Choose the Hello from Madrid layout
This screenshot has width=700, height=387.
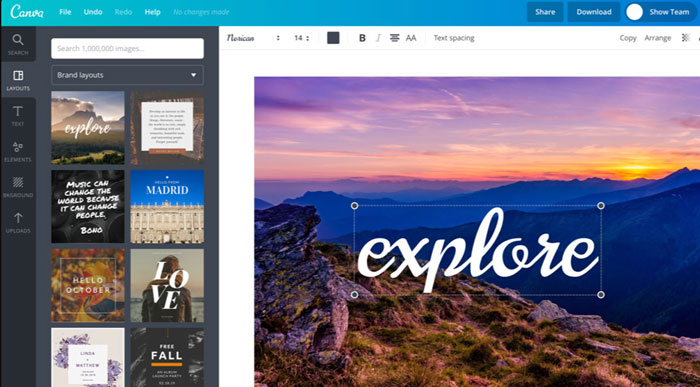(167, 207)
